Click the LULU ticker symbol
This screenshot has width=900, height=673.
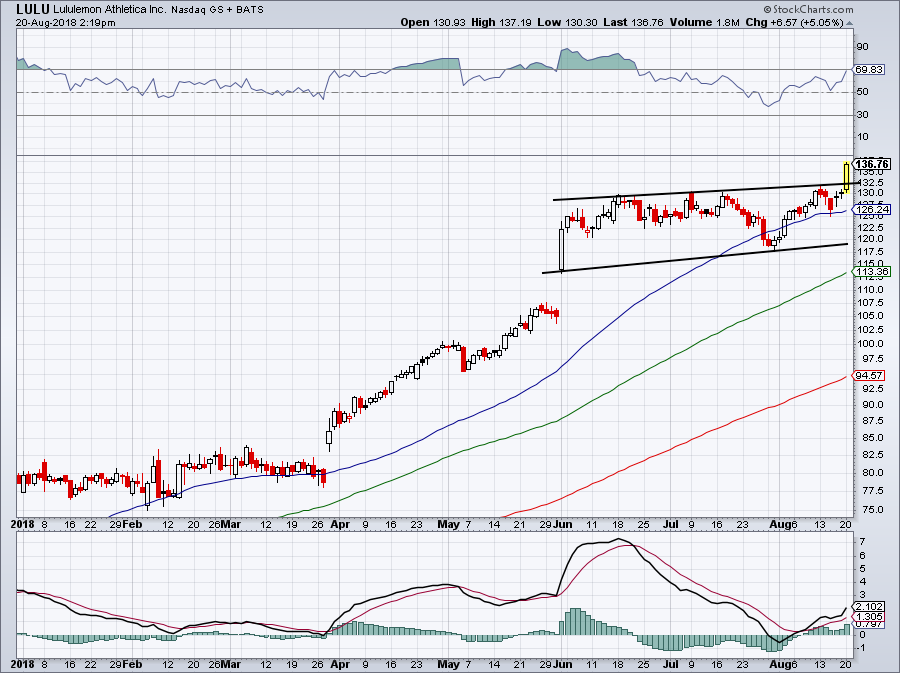33,9
